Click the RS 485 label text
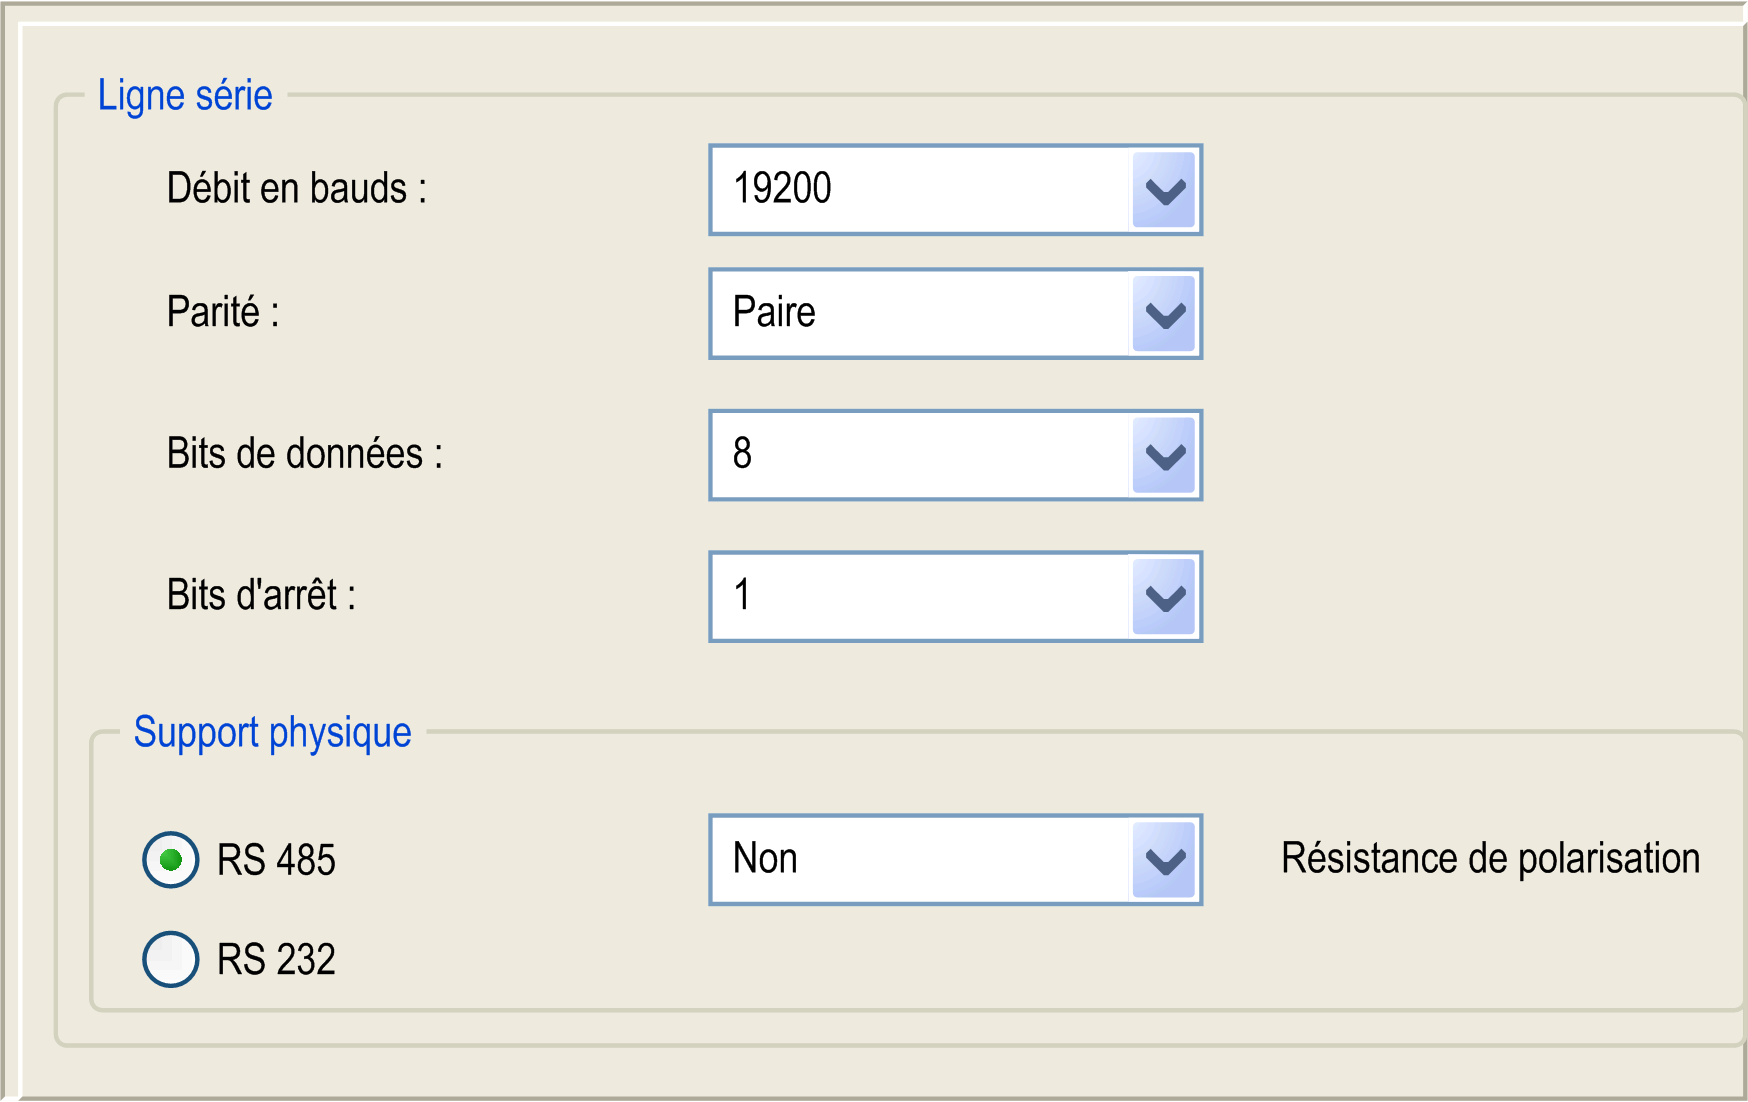This screenshot has height=1102, width=1748. 276,861
